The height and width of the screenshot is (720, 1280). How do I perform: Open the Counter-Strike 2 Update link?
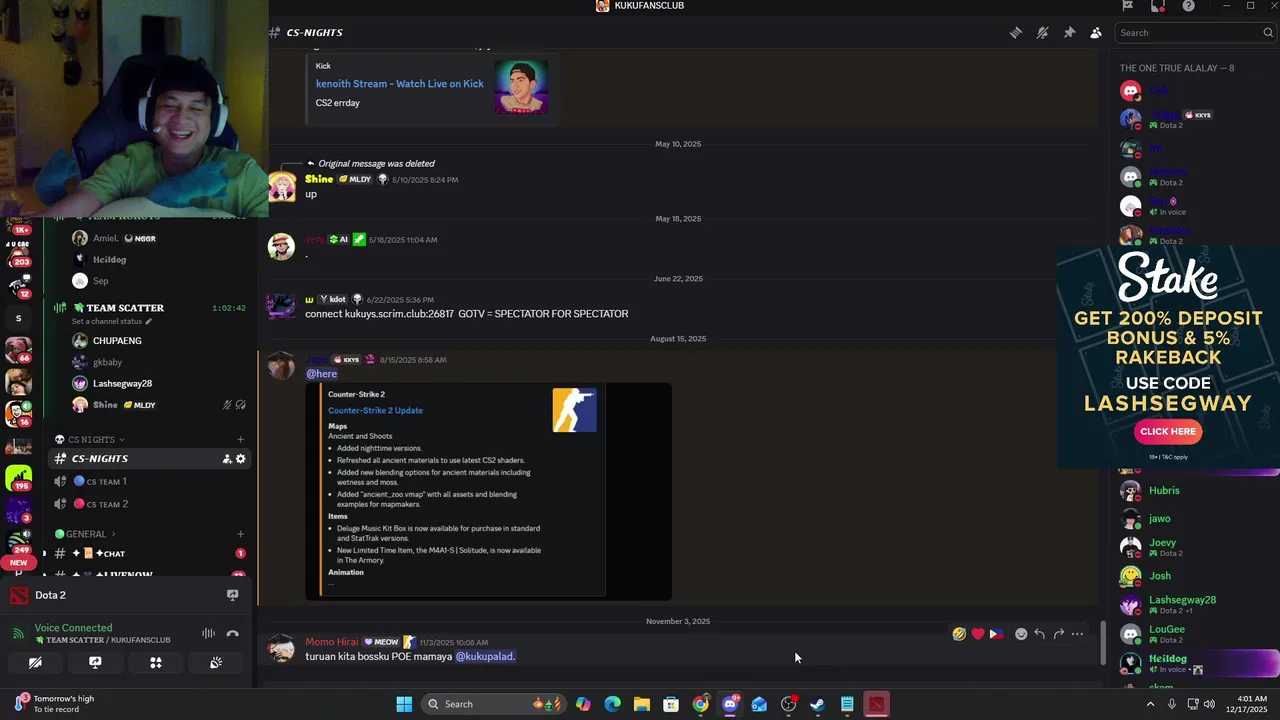point(375,410)
